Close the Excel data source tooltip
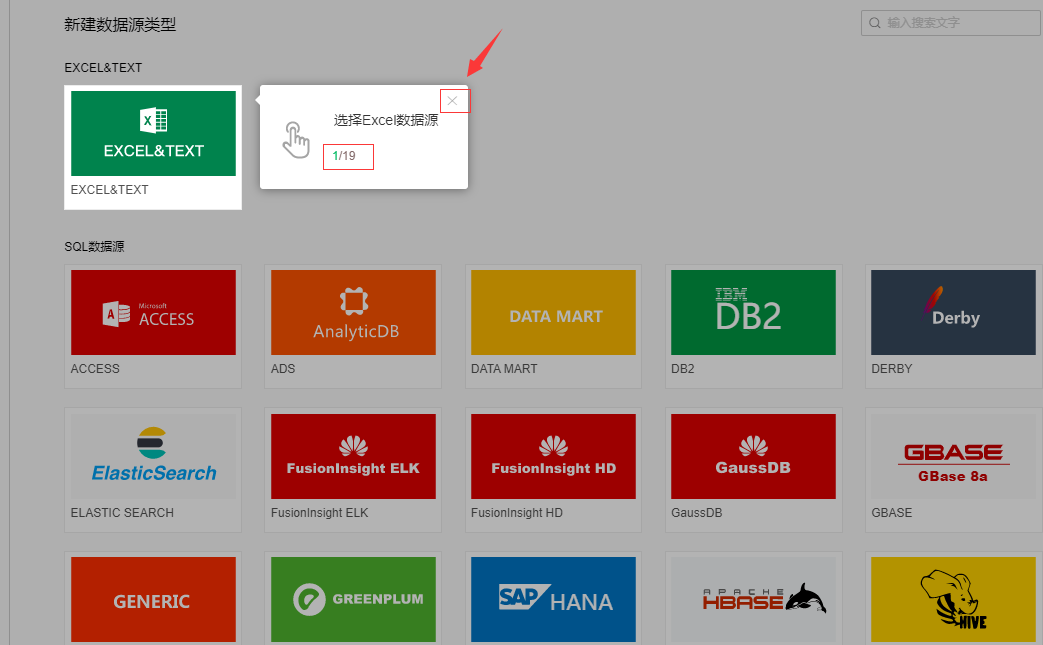Image resolution: width=1043 pixels, height=645 pixels. point(452,100)
